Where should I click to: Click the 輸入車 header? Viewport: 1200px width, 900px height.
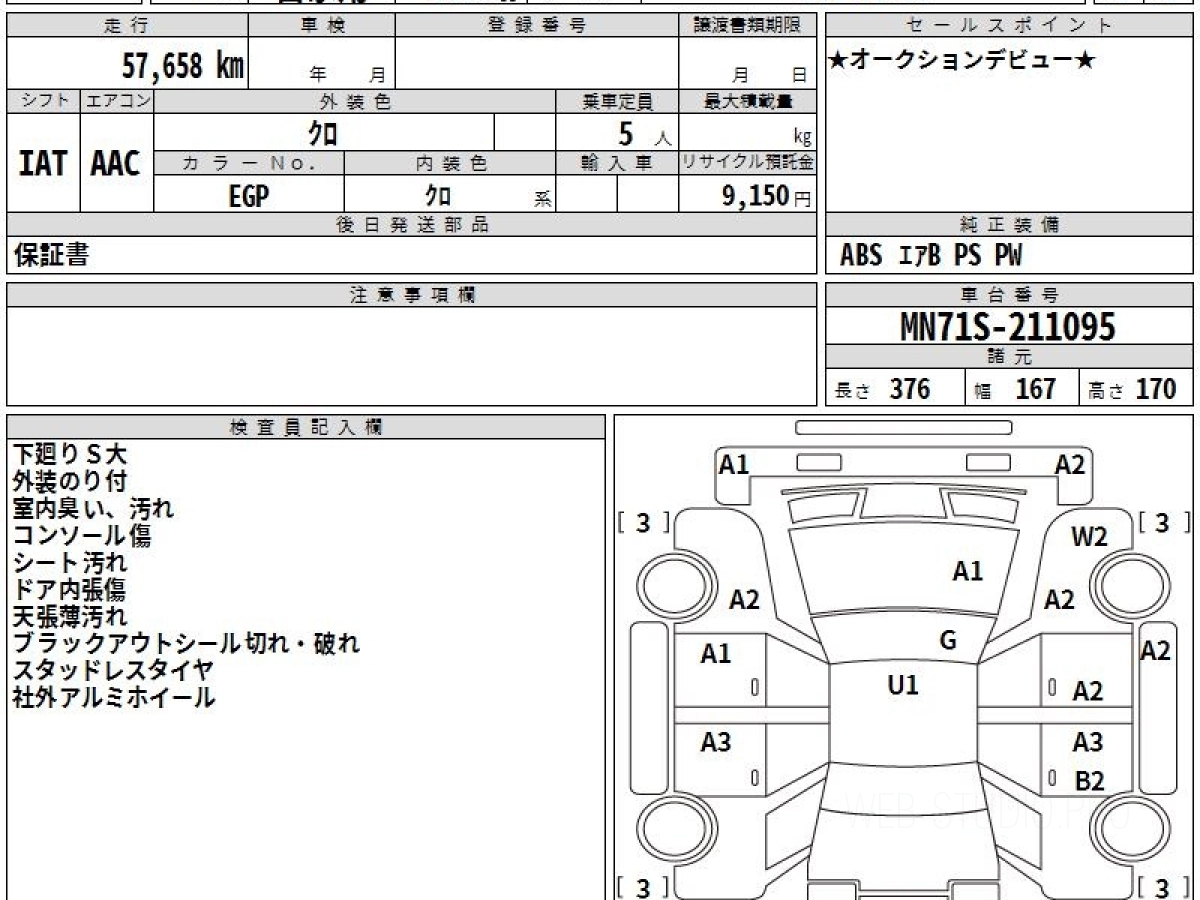[x=617, y=163]
